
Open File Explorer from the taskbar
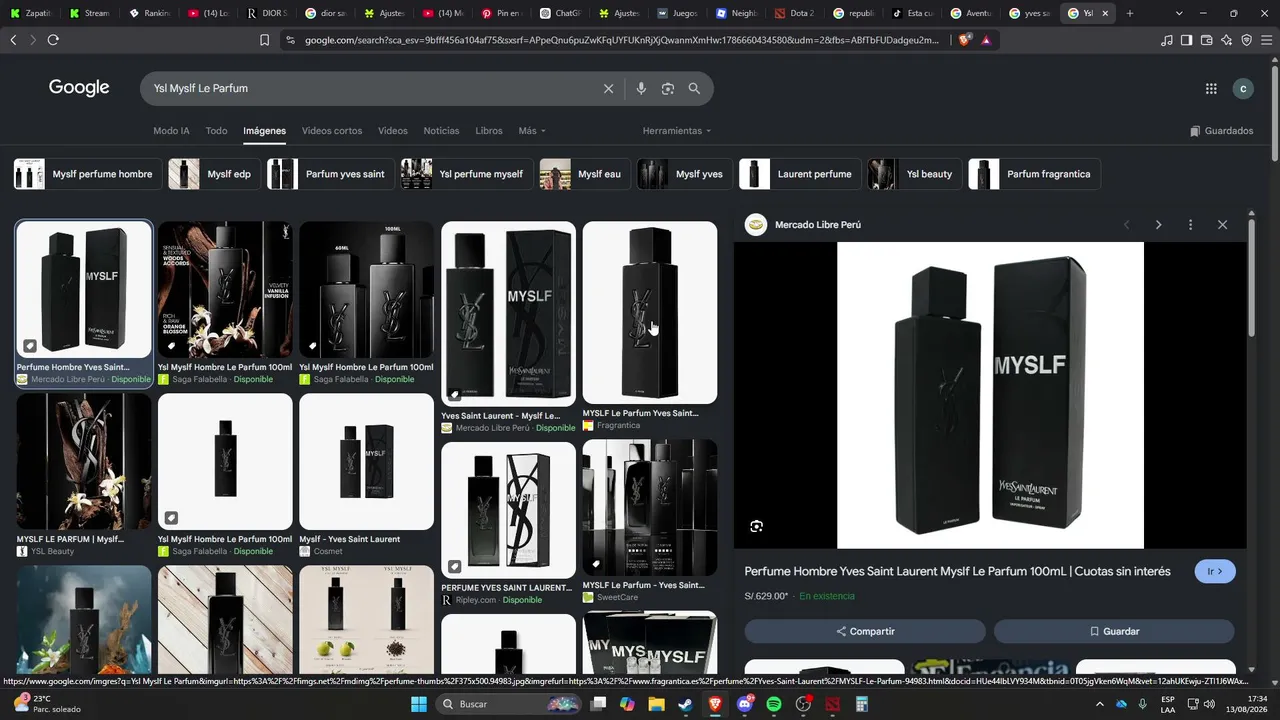pos(656,704)
